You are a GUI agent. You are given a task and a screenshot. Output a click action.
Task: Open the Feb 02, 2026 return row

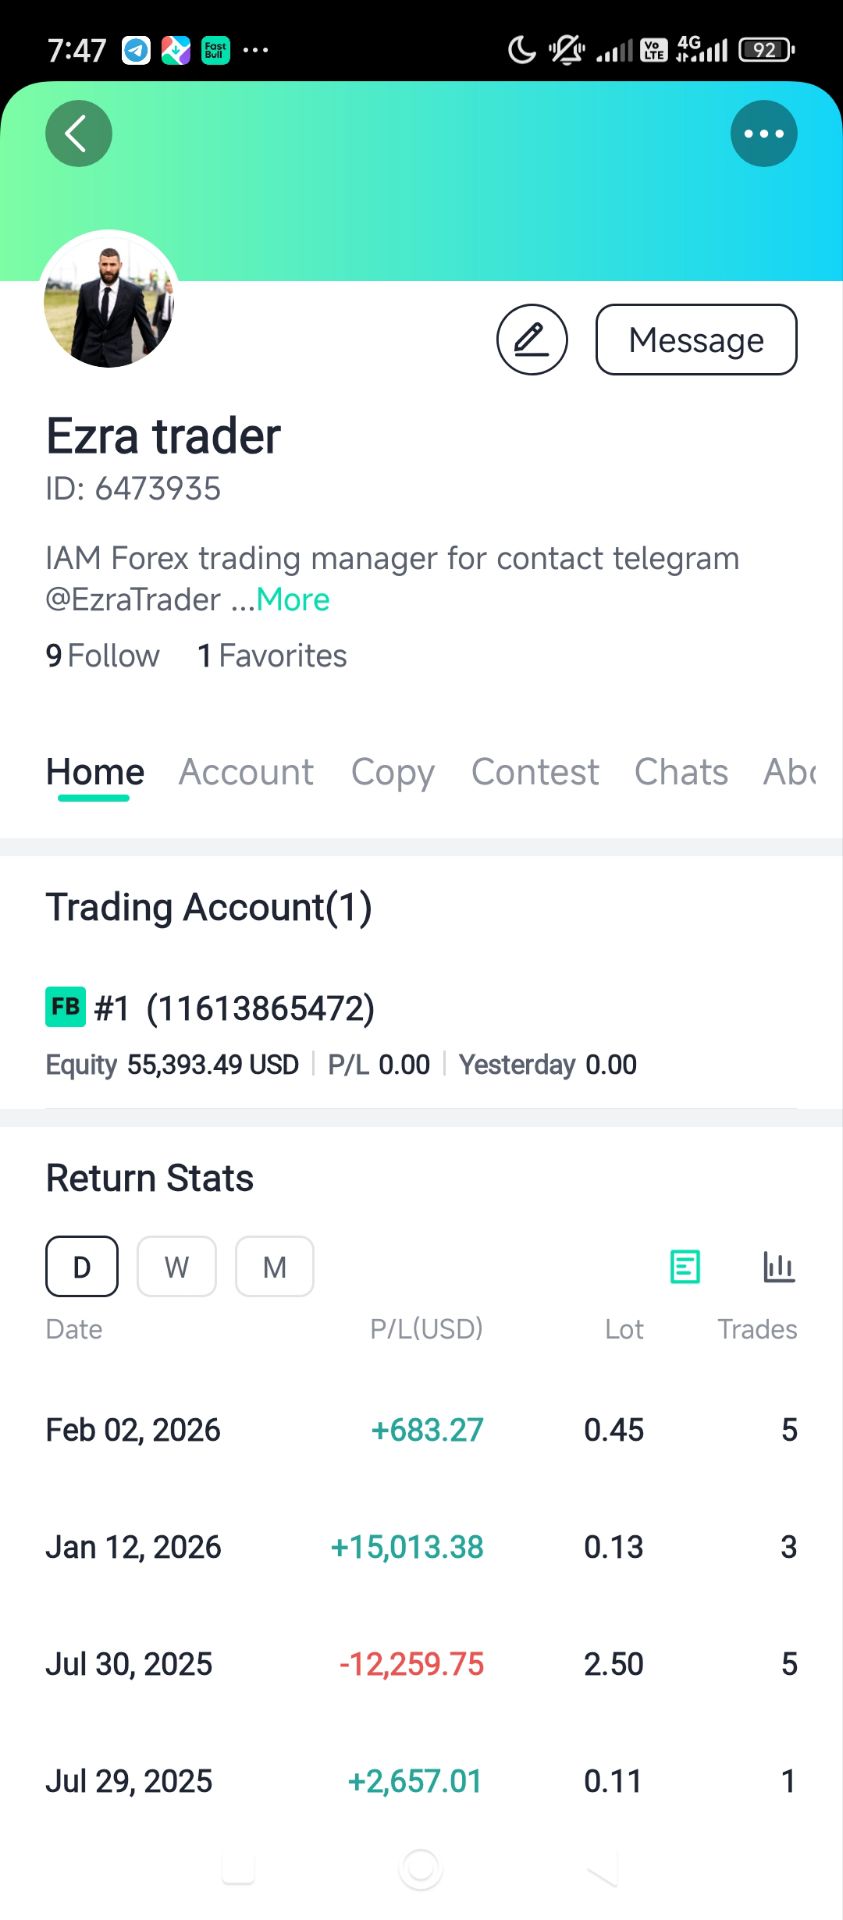coord(421,1430)
